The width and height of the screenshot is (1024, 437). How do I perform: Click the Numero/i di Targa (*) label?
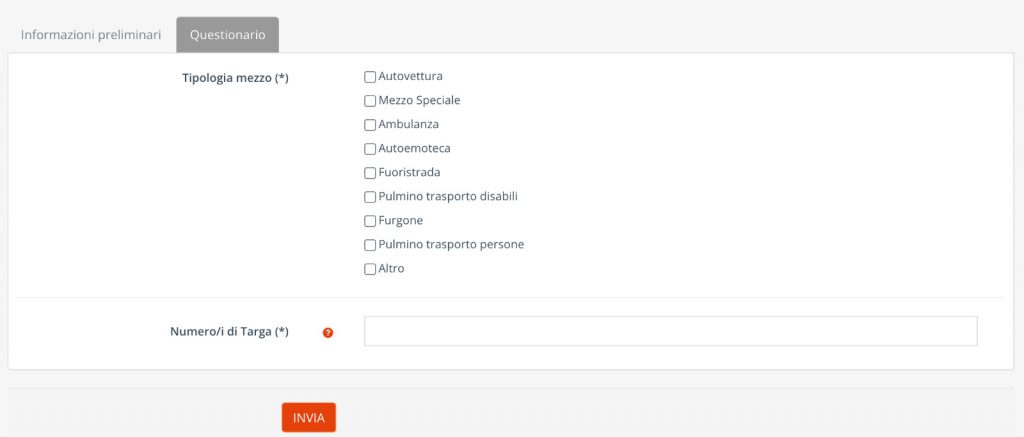point(229,331)
